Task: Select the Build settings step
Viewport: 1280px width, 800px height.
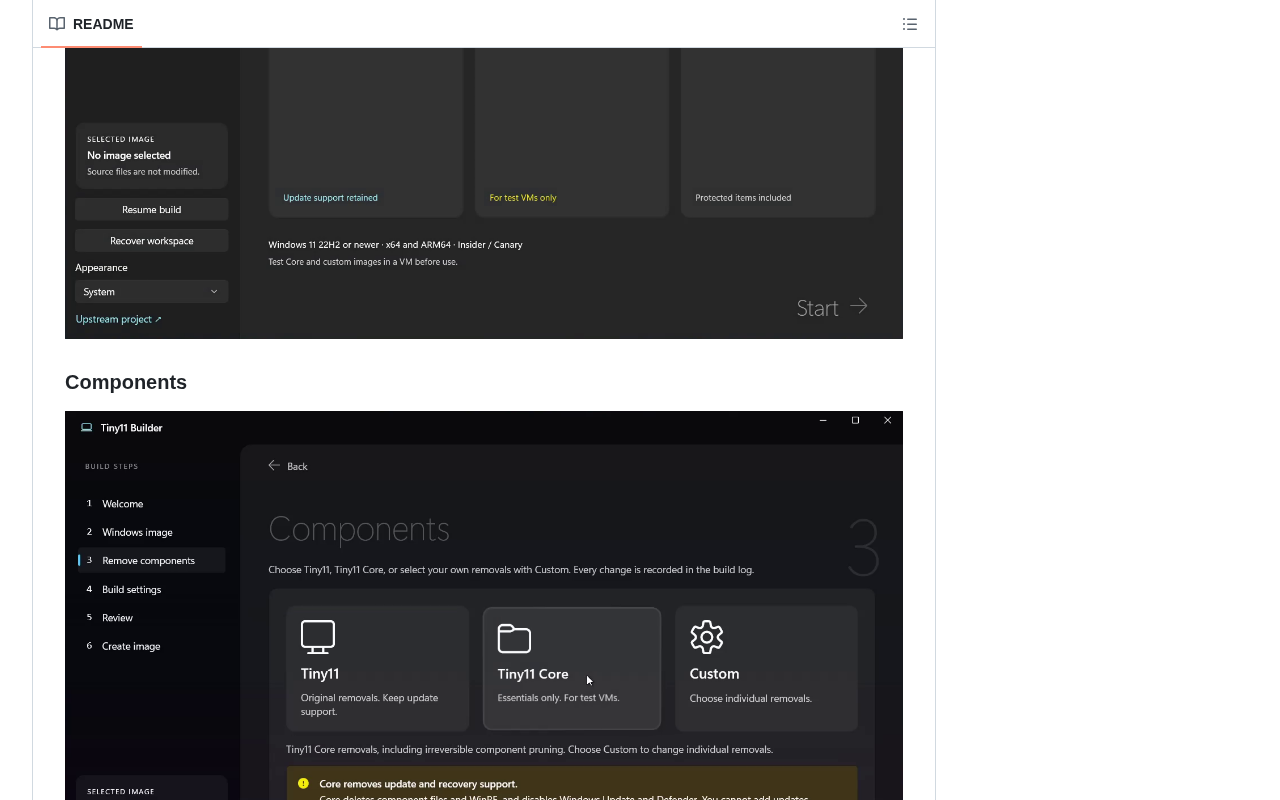Action: [152, 589]
